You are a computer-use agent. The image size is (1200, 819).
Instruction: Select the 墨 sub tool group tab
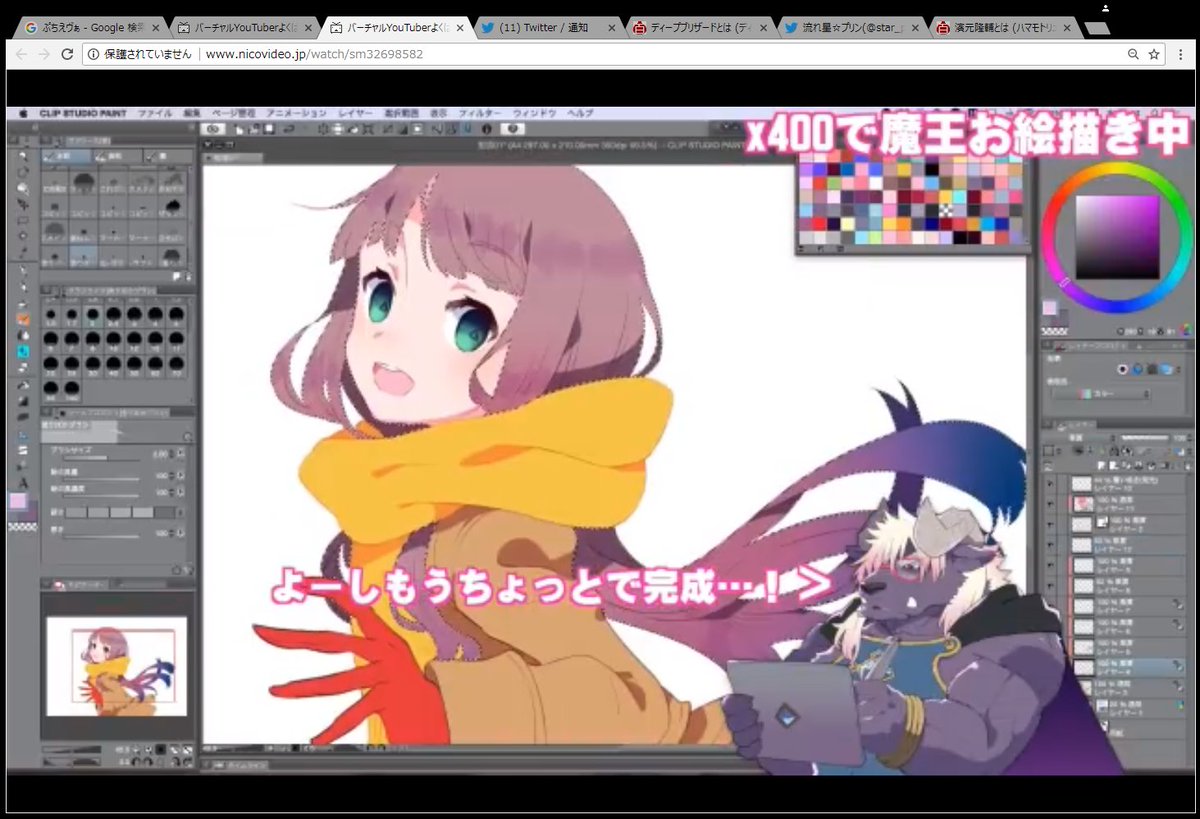168,157
